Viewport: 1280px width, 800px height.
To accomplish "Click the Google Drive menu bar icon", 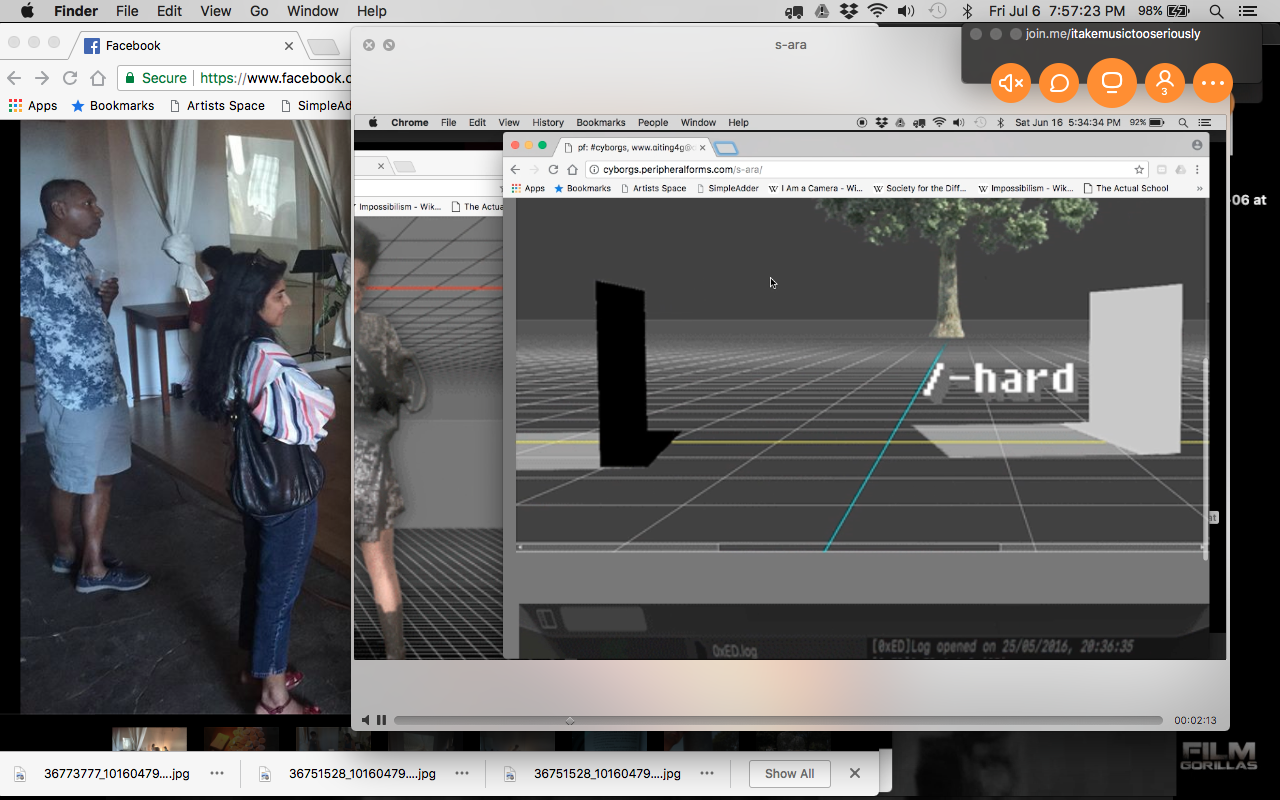I will (x=822, y=12).
